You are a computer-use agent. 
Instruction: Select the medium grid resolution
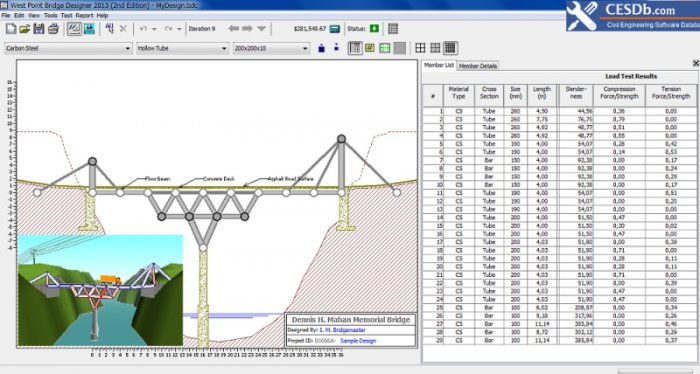coord(435,48)
